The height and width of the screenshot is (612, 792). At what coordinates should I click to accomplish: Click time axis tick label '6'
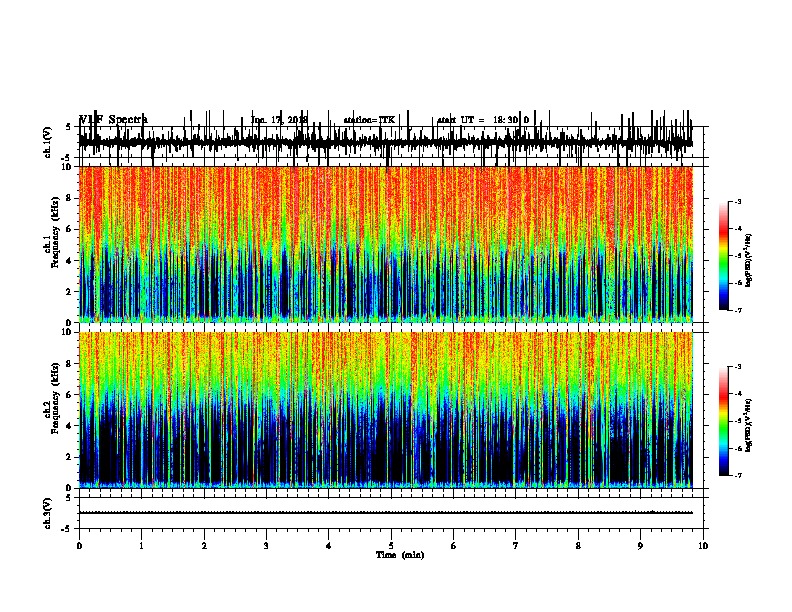(454, 546)
